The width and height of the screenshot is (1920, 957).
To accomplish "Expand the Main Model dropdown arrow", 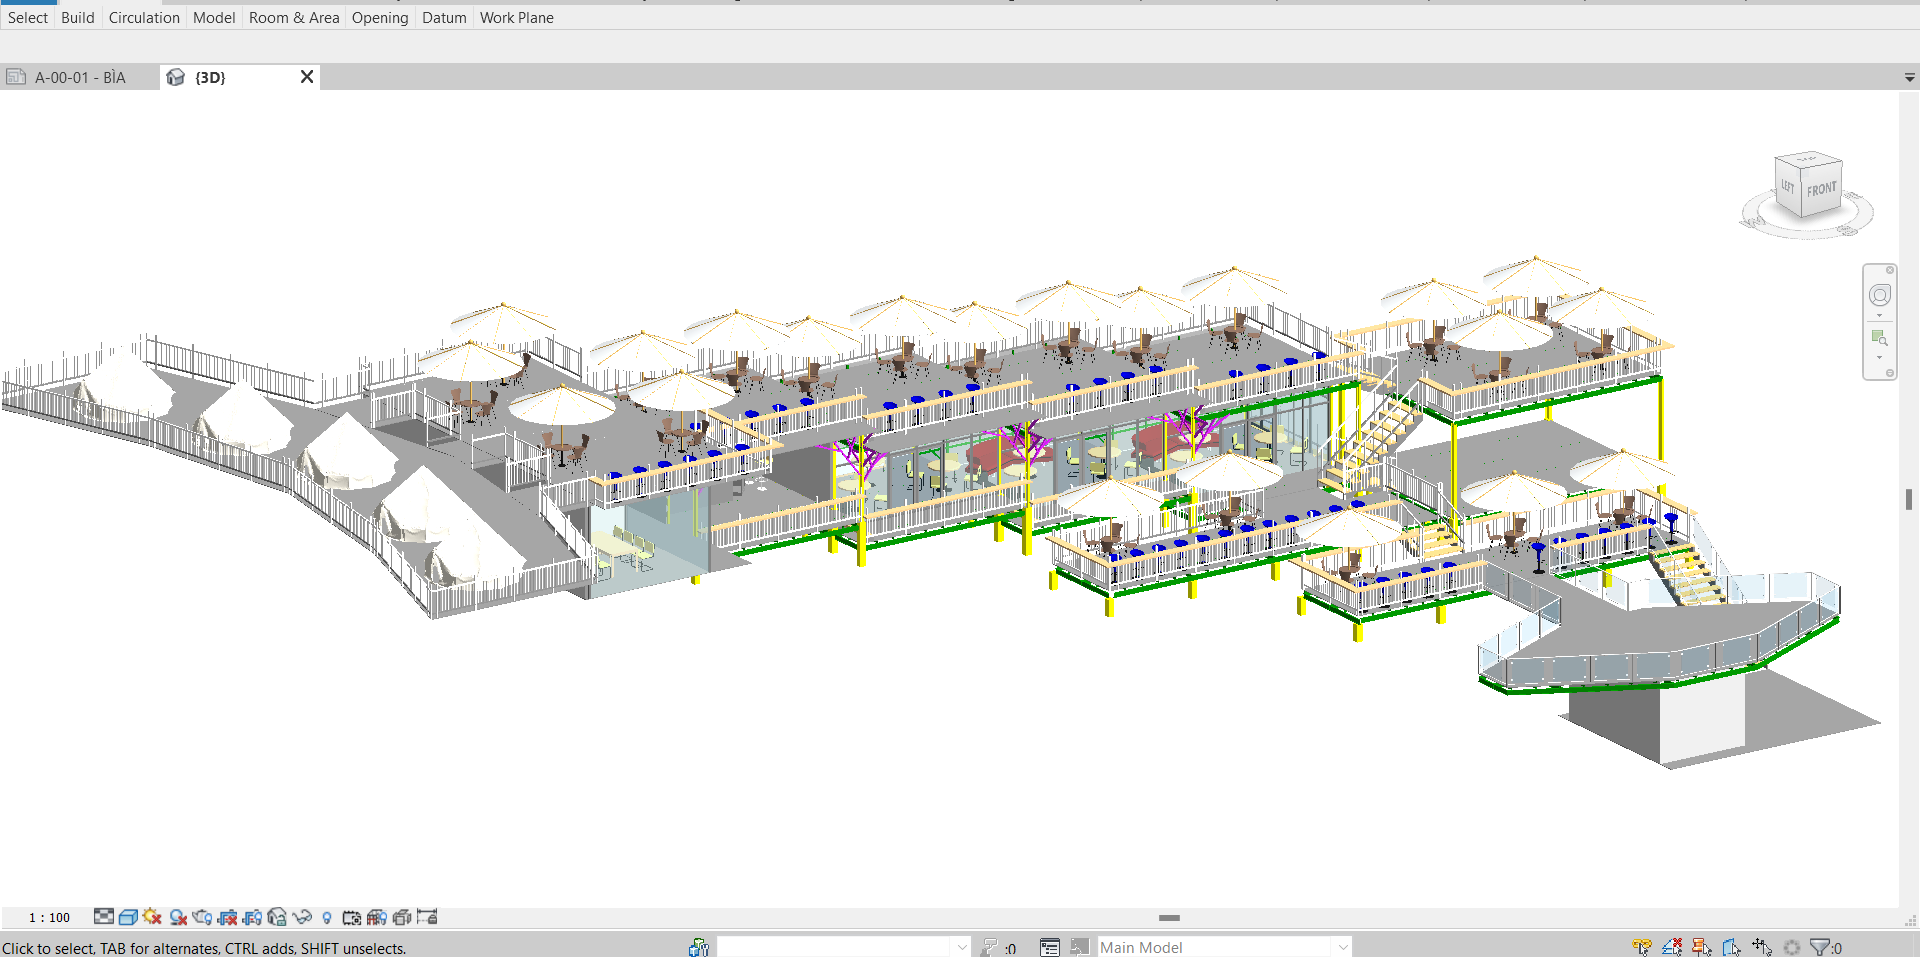I will click(x=1343, y=947).
